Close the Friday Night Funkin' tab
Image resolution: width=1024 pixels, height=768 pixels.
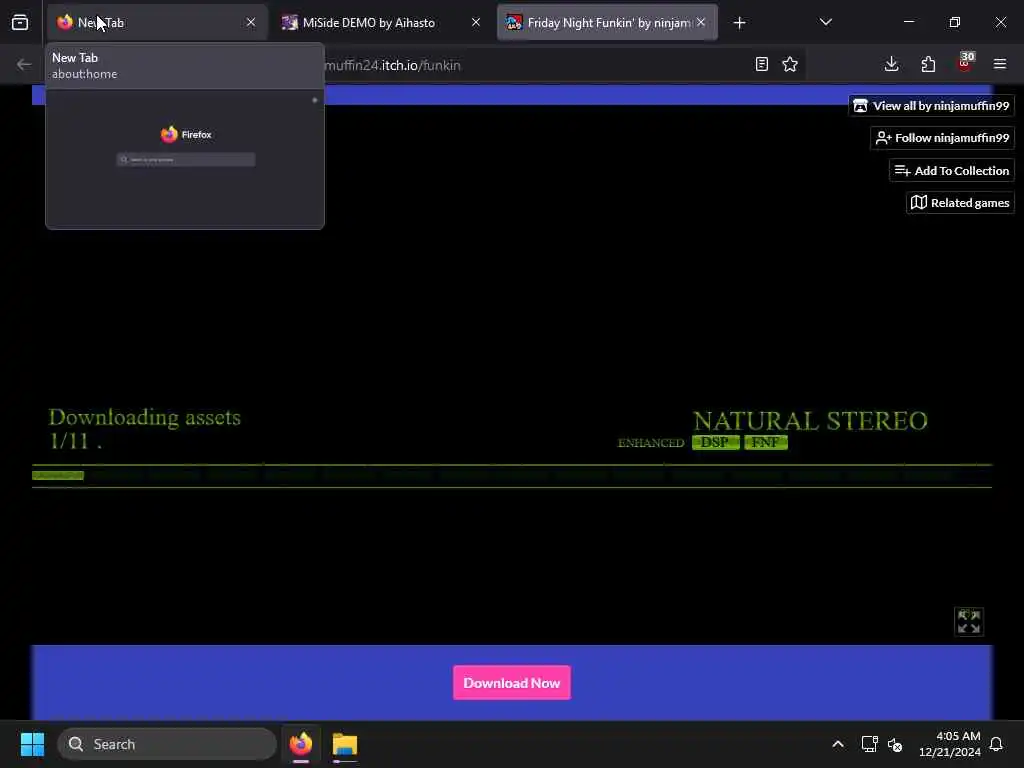tap(701, 22)
